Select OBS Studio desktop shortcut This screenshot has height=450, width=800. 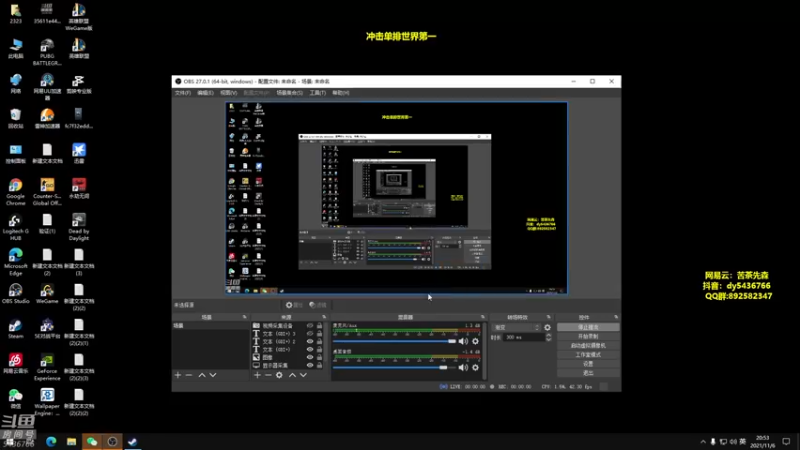click(x=15, y=294)
